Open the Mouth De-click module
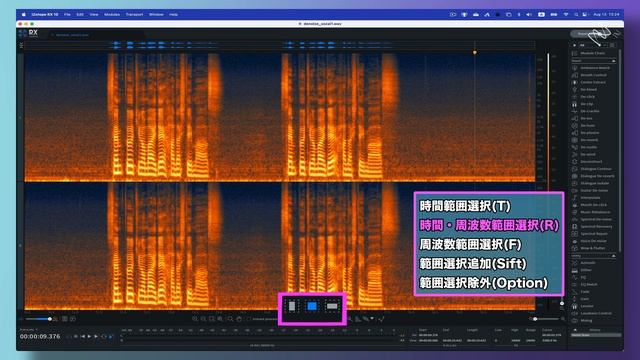Viewport: 640px width, 360px height. point(593,205)
